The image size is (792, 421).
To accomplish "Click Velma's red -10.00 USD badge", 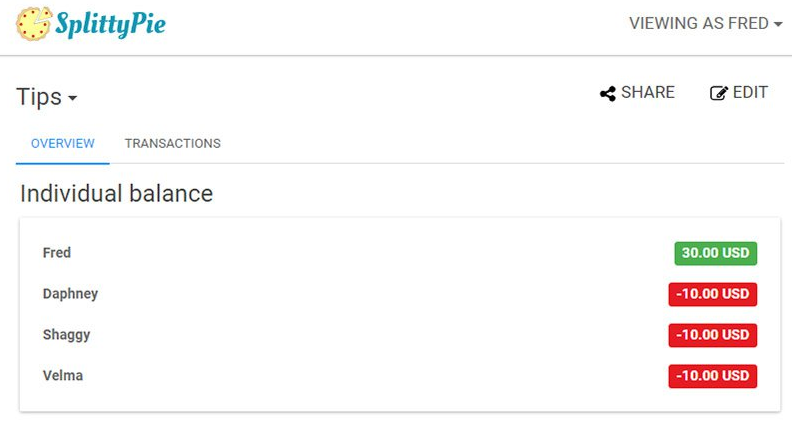I will pos(712,376).
